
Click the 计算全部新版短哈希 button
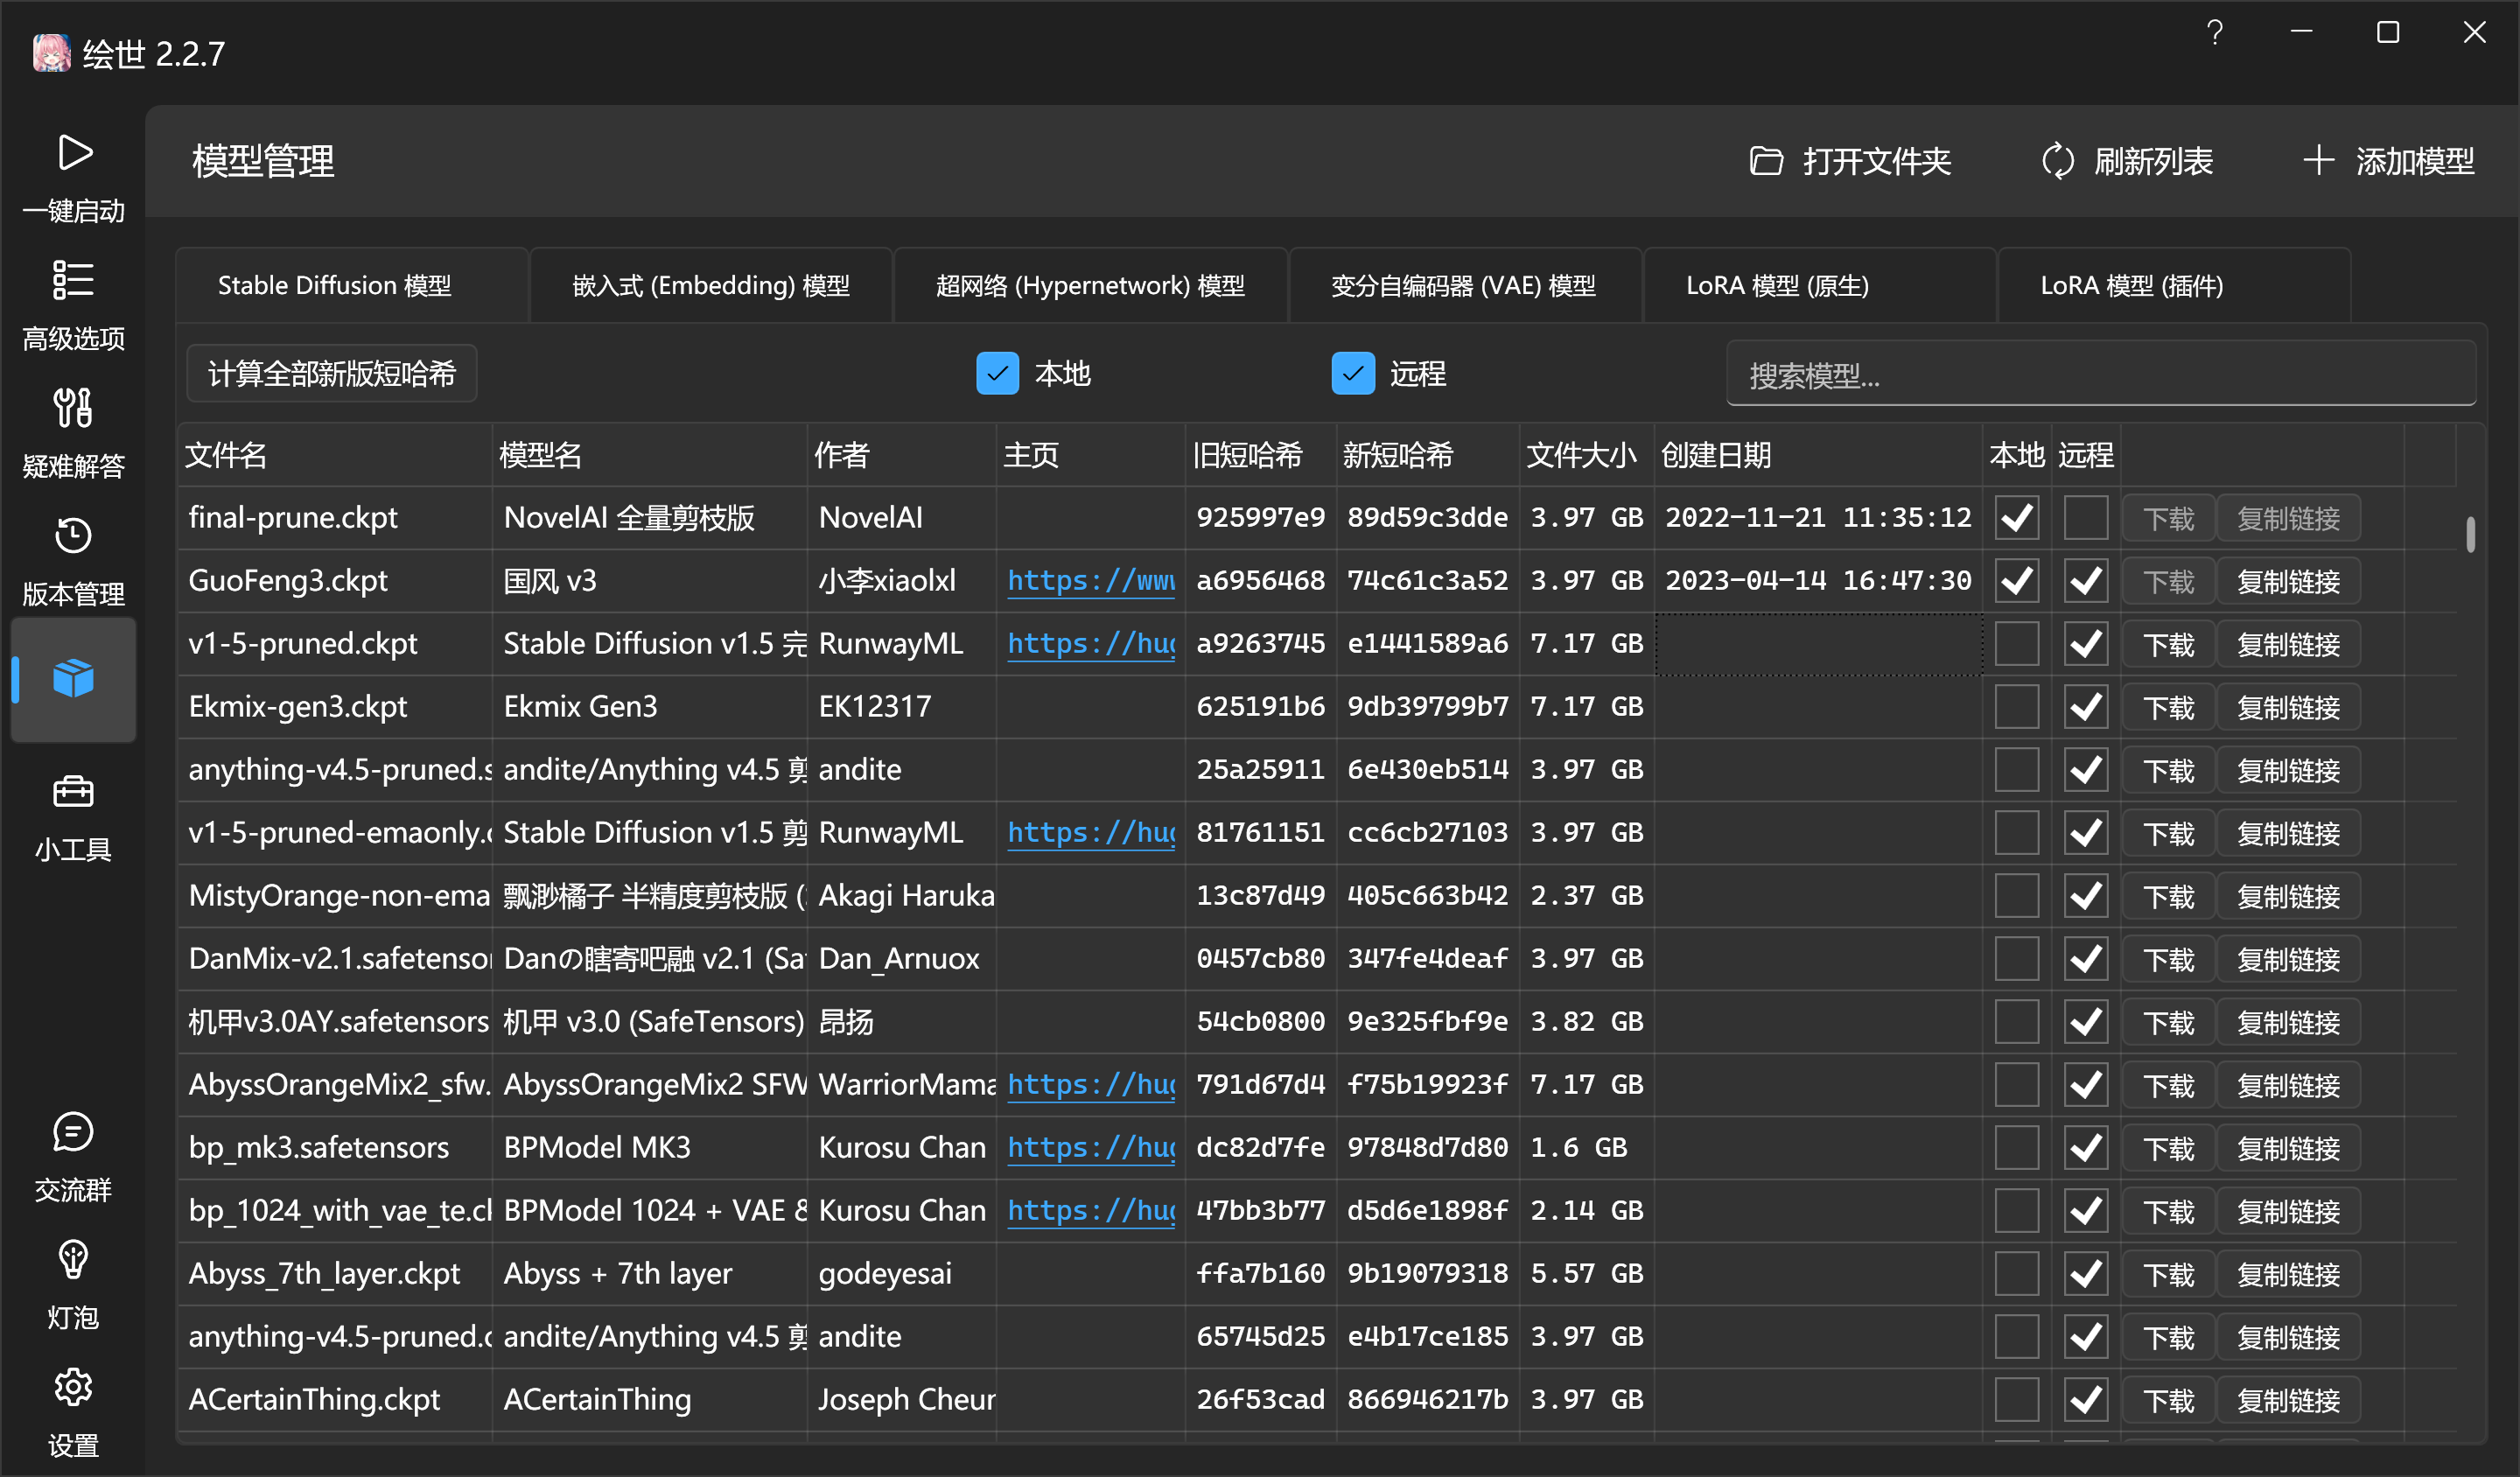pos(332,374)
